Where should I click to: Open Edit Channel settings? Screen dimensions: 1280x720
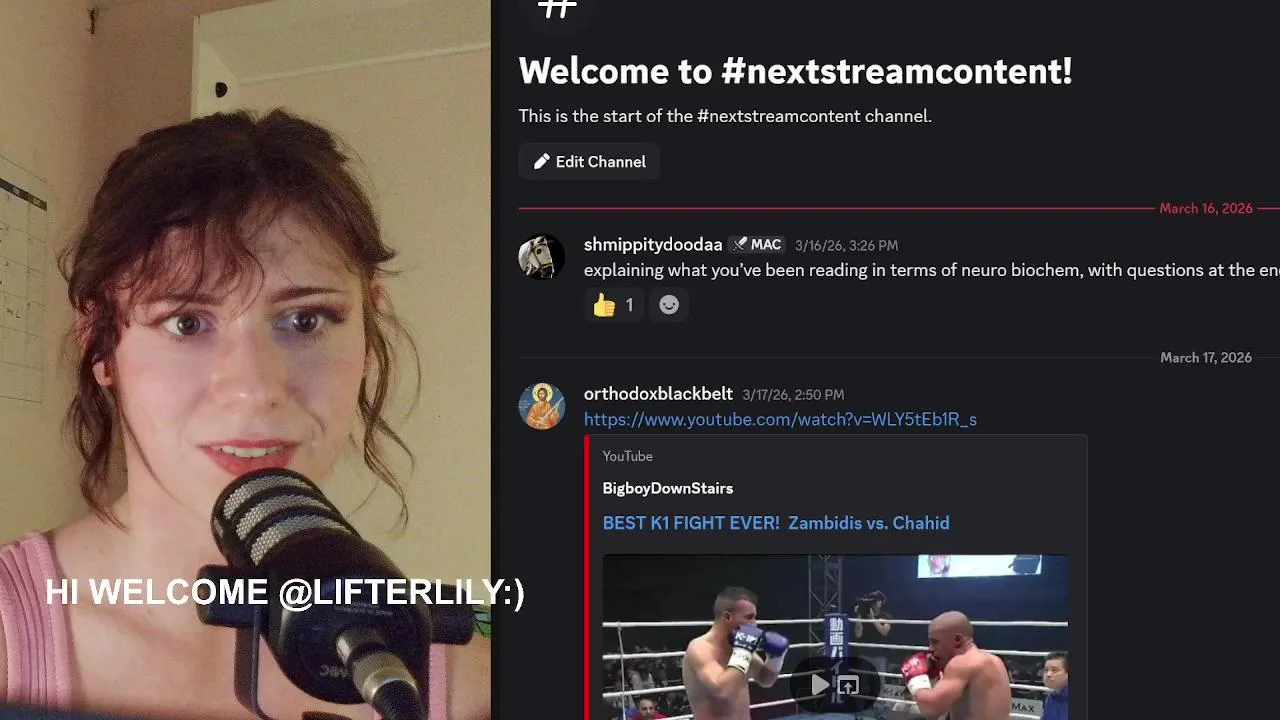coord(589,162)
